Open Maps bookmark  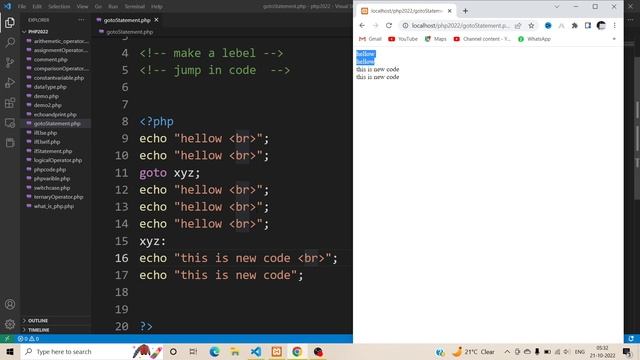[x=436, y=39]
